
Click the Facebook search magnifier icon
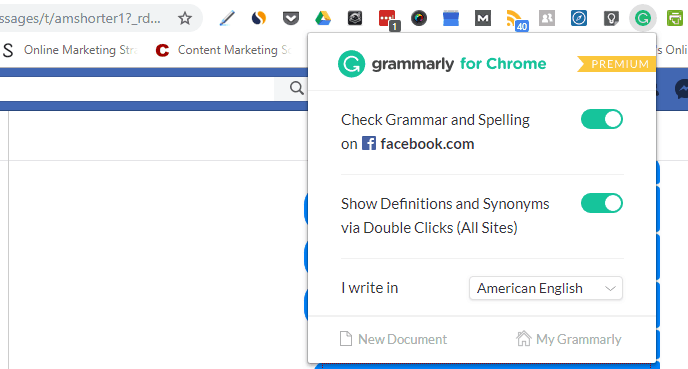297,88
